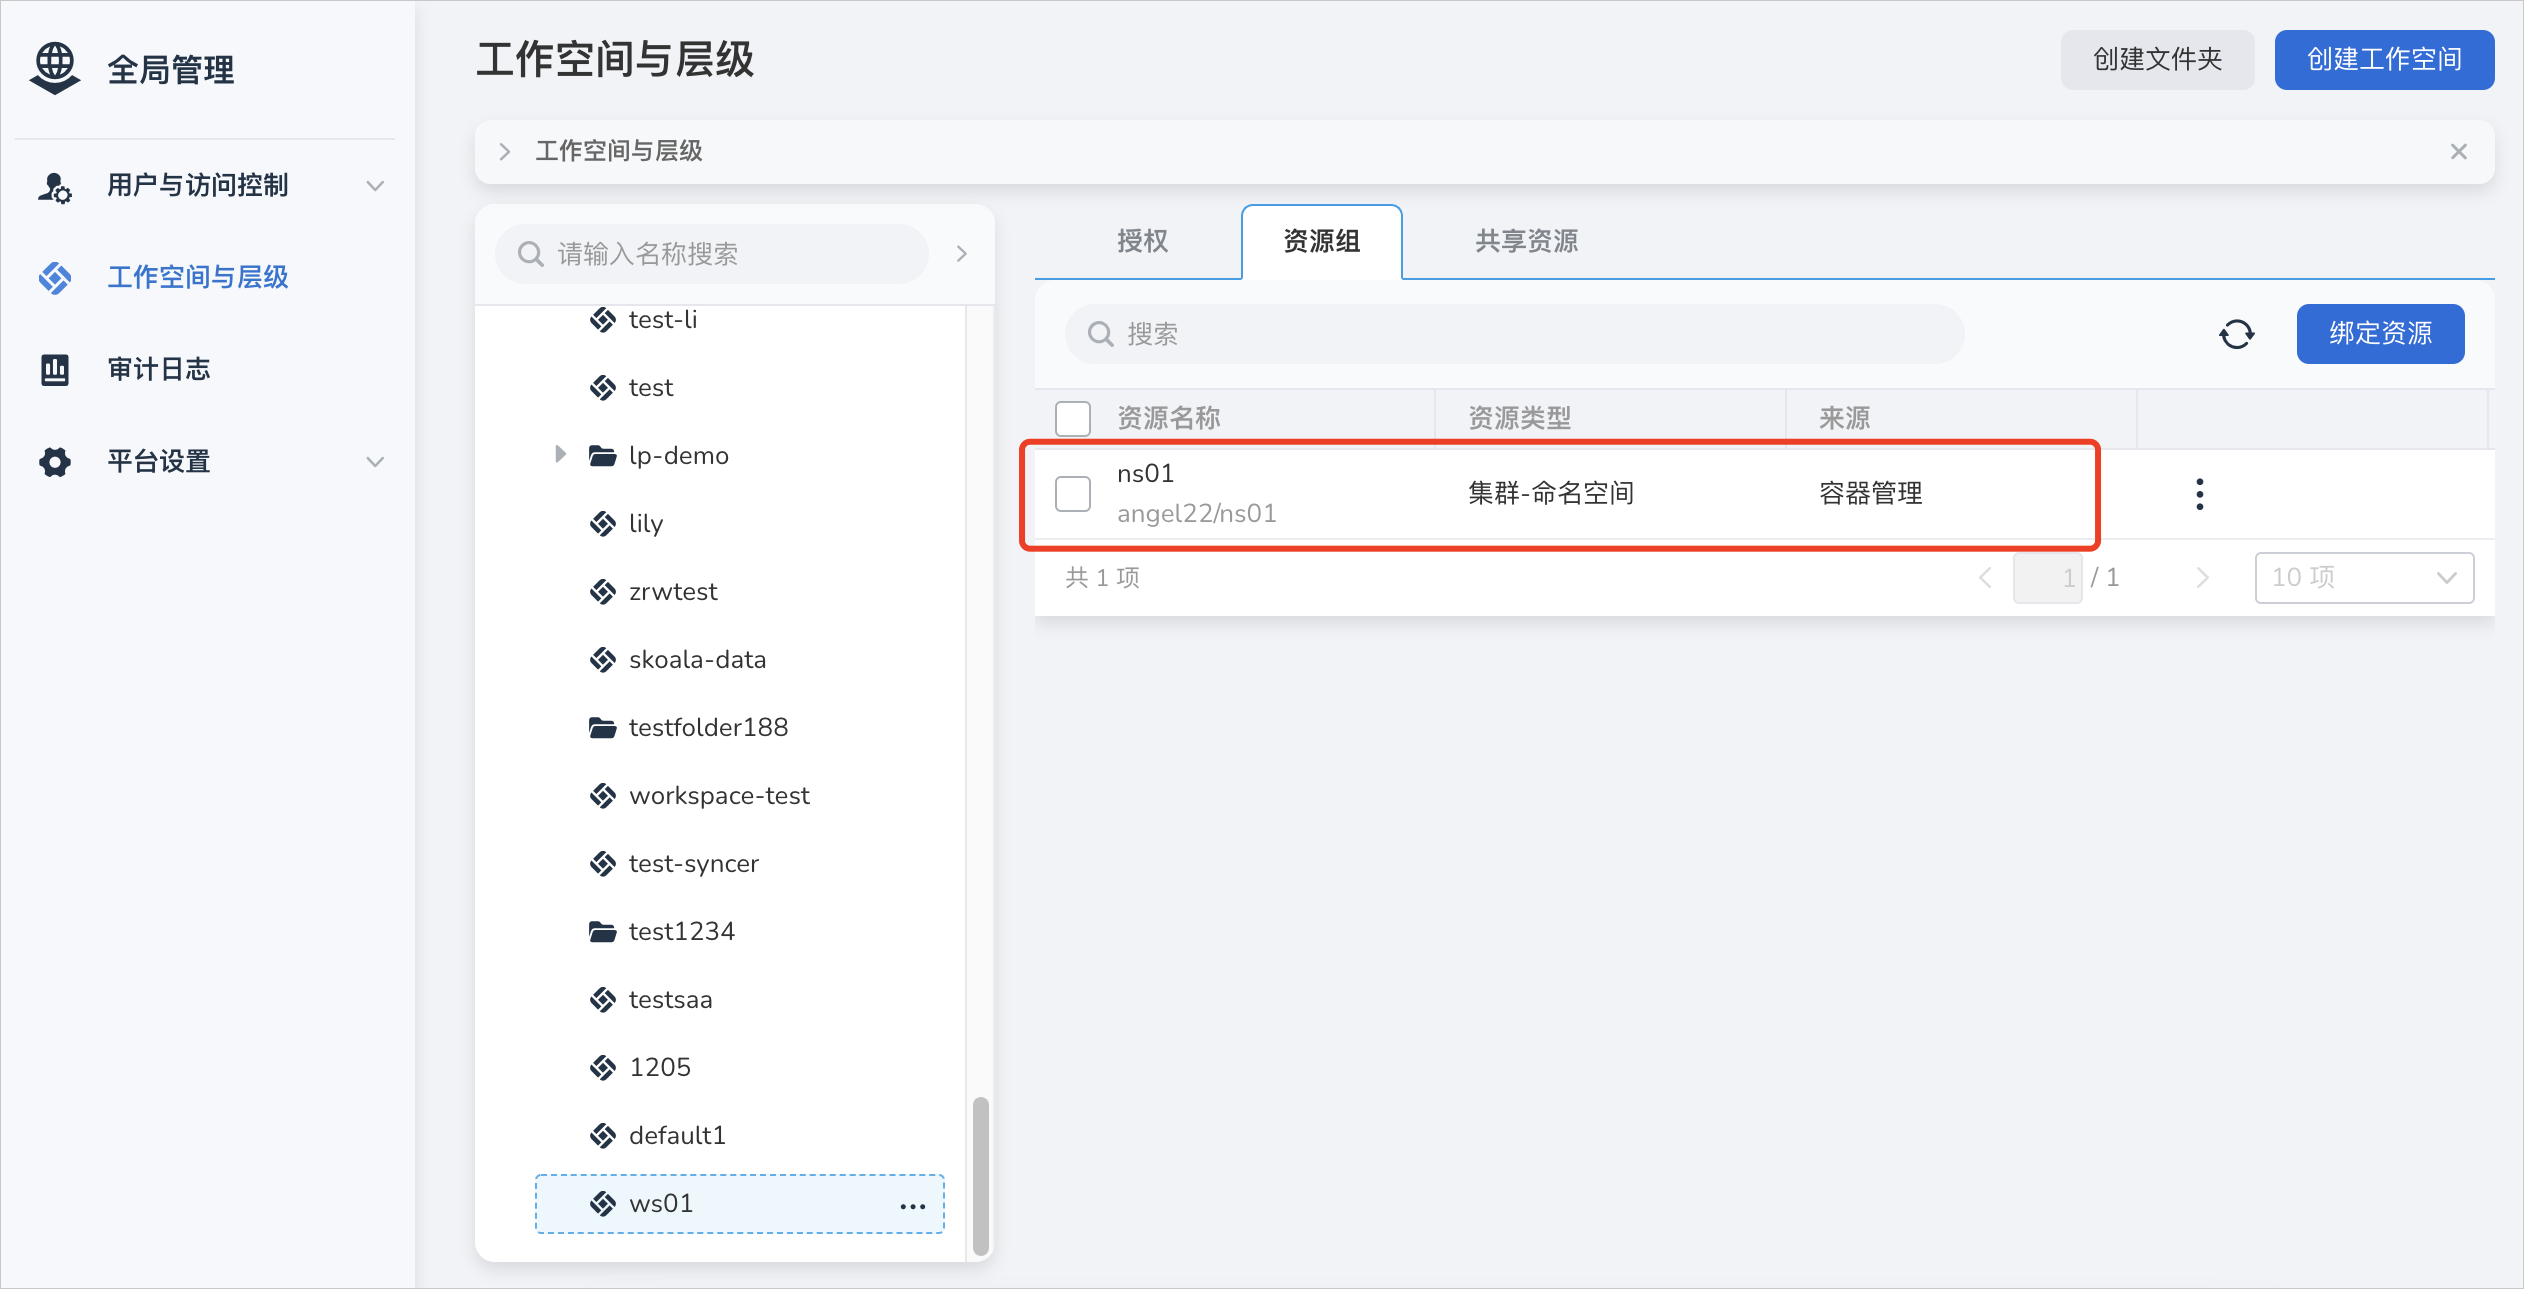
Task: Click the lily workspace icon
Action: 602,524
